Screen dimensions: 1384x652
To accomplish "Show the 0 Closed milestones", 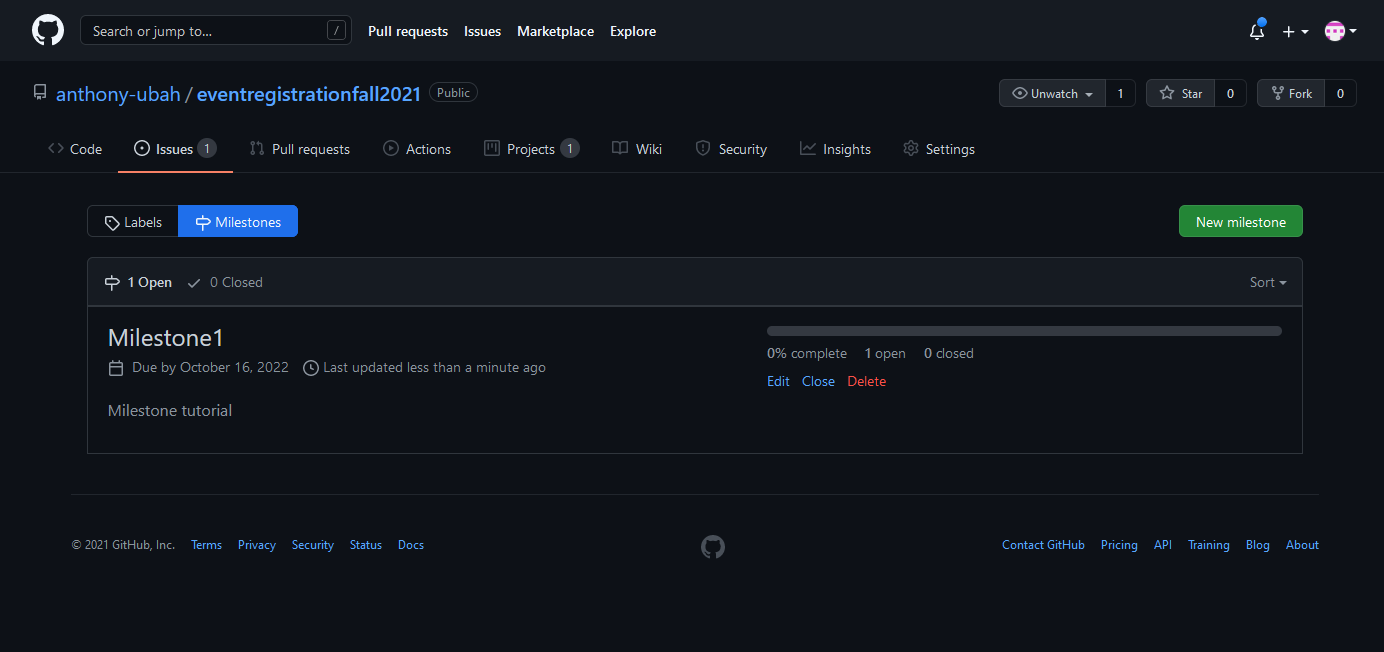I will 225,282.
